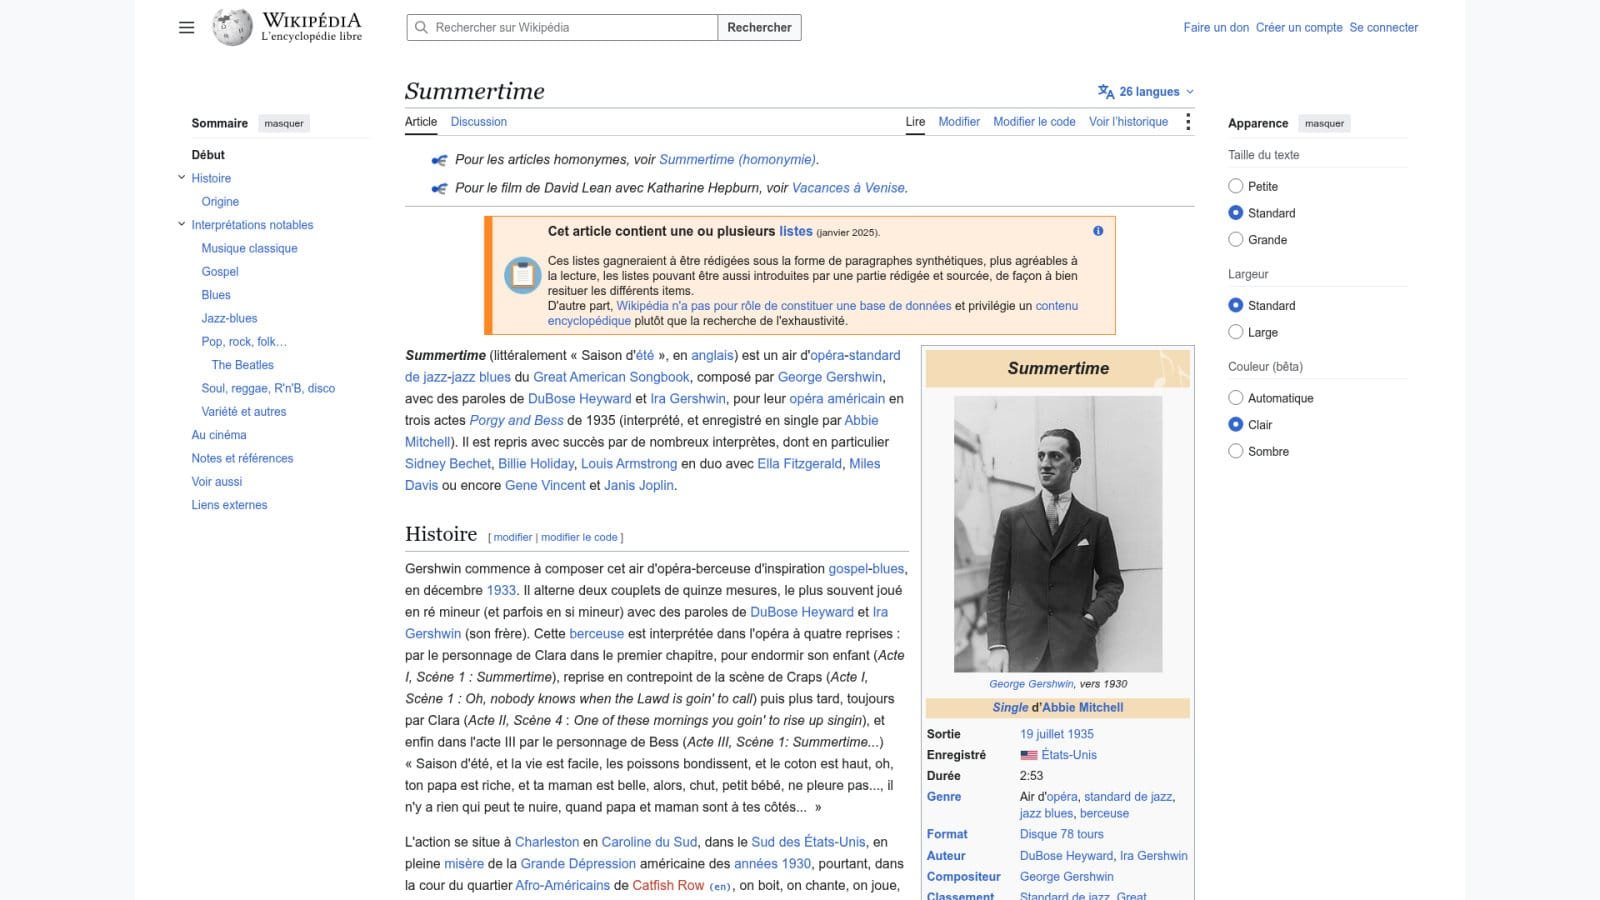Open the translate languages icon
Viewport: 1600px width, 900px height.
(x=1106, y=92)
